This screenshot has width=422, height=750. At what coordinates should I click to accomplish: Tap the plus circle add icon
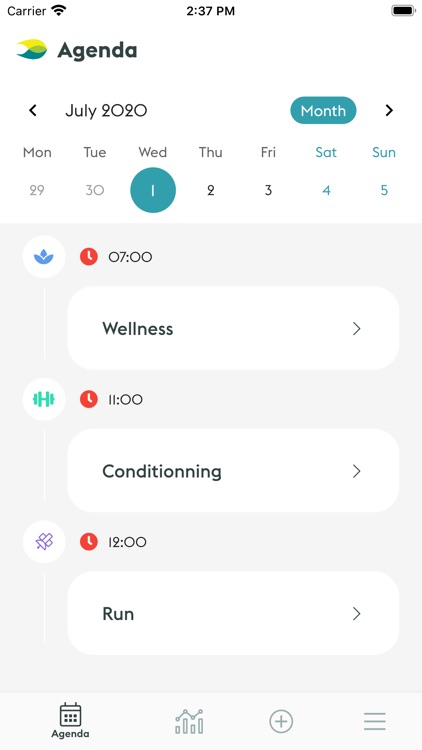[281, 721]
